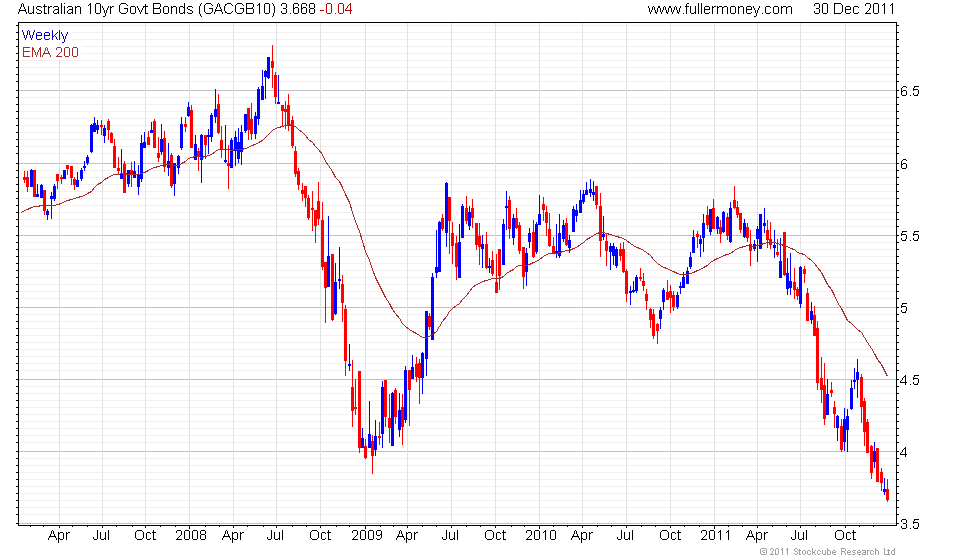The width and height of the screenshot is (980, 560).
Task: Select the EMA 200 legend label
Action: (x=51, y=52)
